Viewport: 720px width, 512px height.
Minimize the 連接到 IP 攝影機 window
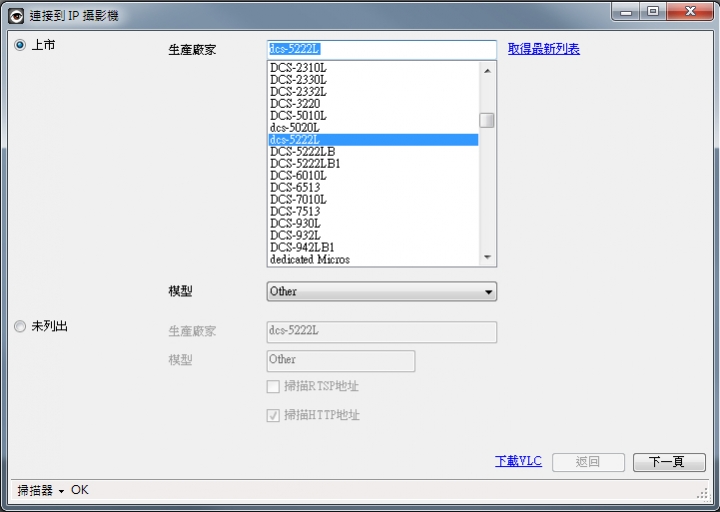click(x=626, y=11)
